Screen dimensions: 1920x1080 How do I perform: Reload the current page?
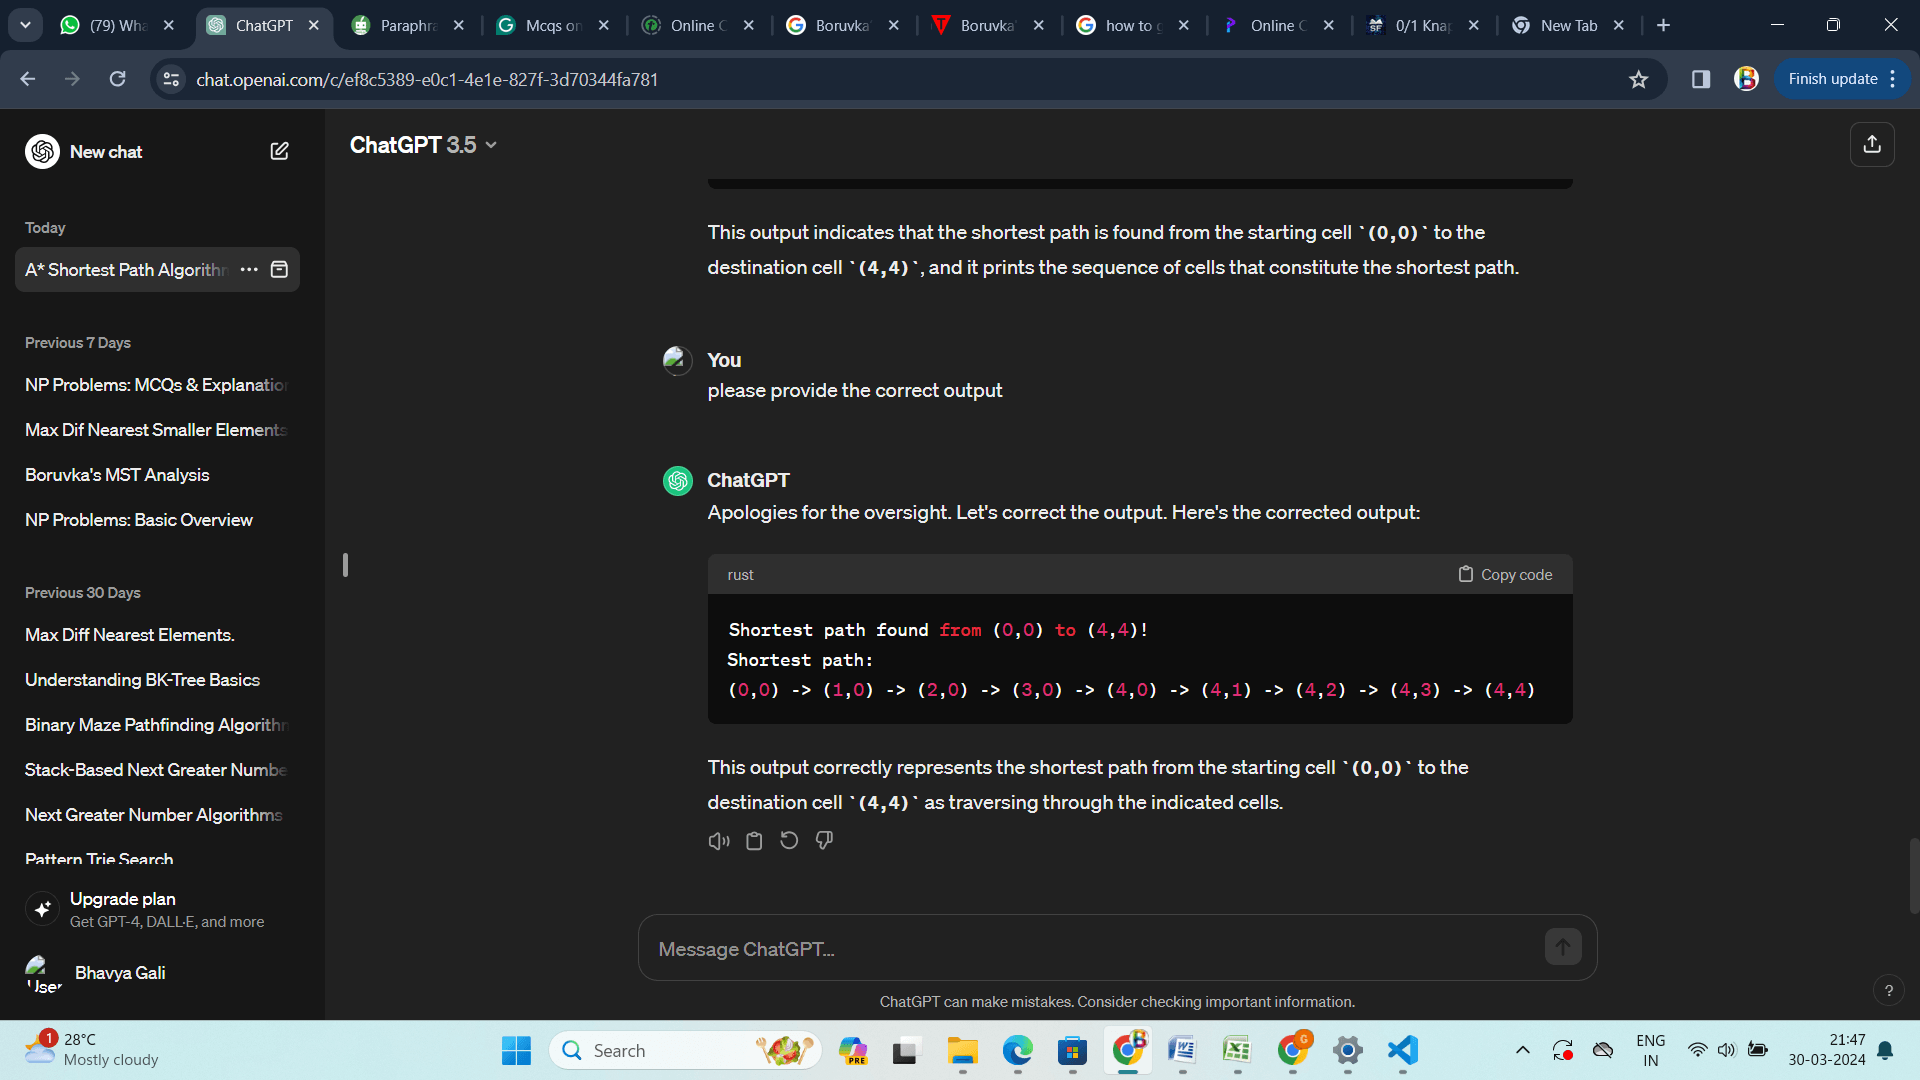[117, 79]
